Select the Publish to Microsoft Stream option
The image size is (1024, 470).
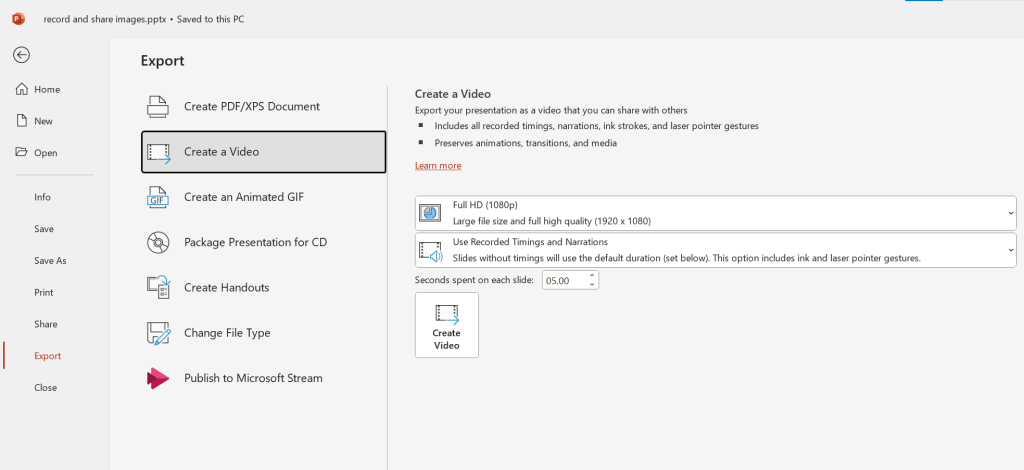point(264,378)
